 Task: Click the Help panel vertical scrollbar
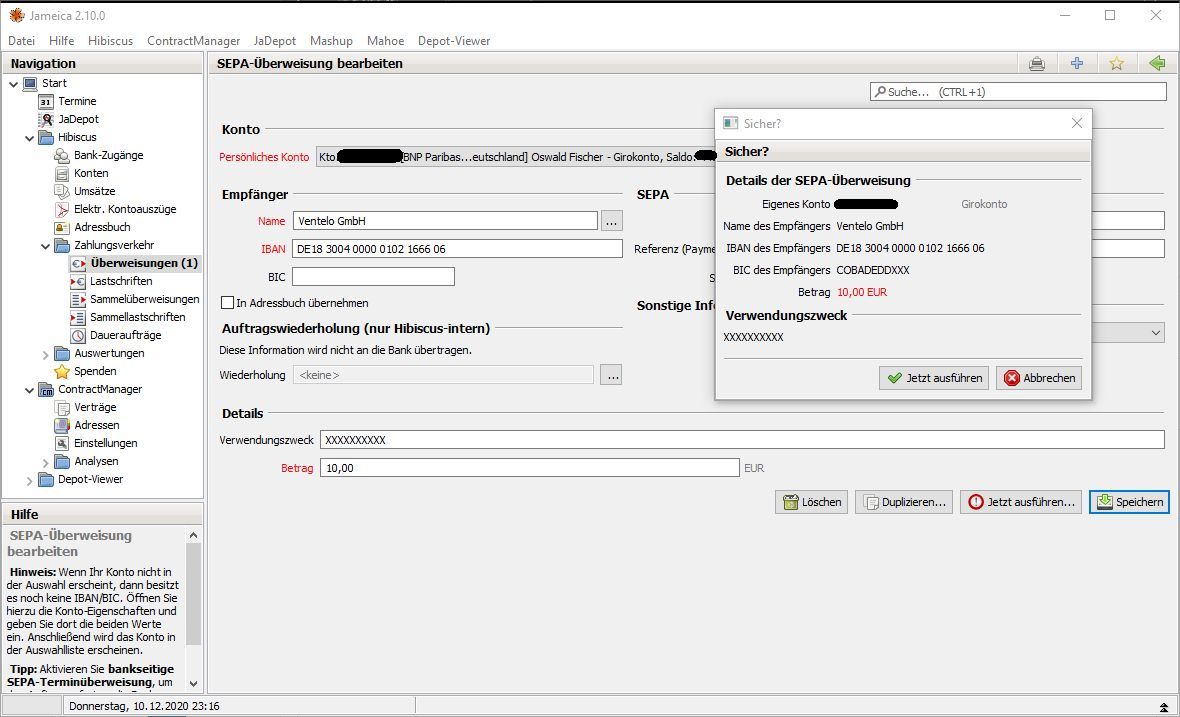194,600
